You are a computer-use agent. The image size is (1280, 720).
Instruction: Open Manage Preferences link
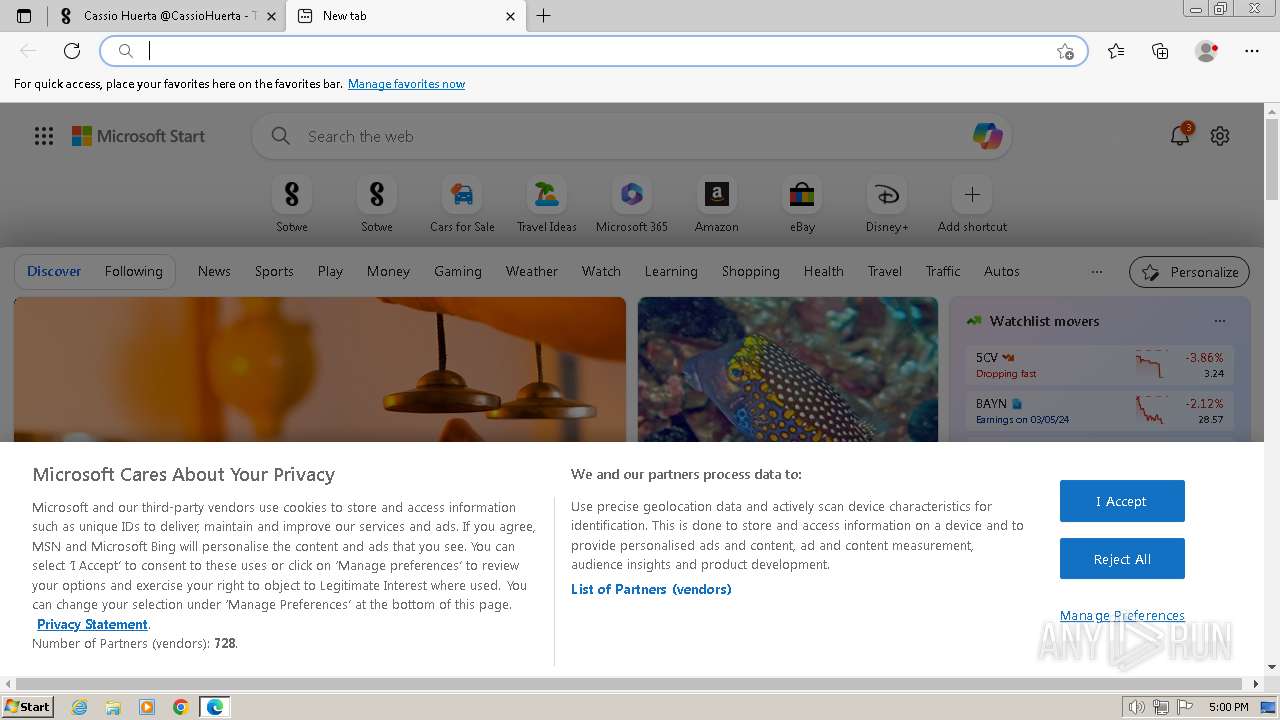1122,615
